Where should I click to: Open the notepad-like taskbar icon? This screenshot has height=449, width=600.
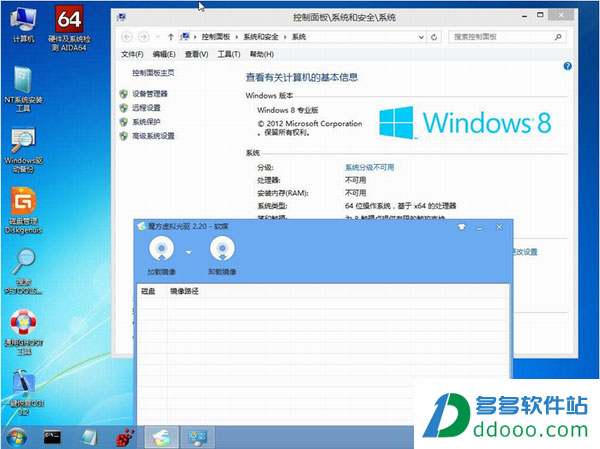pos(89,438)
